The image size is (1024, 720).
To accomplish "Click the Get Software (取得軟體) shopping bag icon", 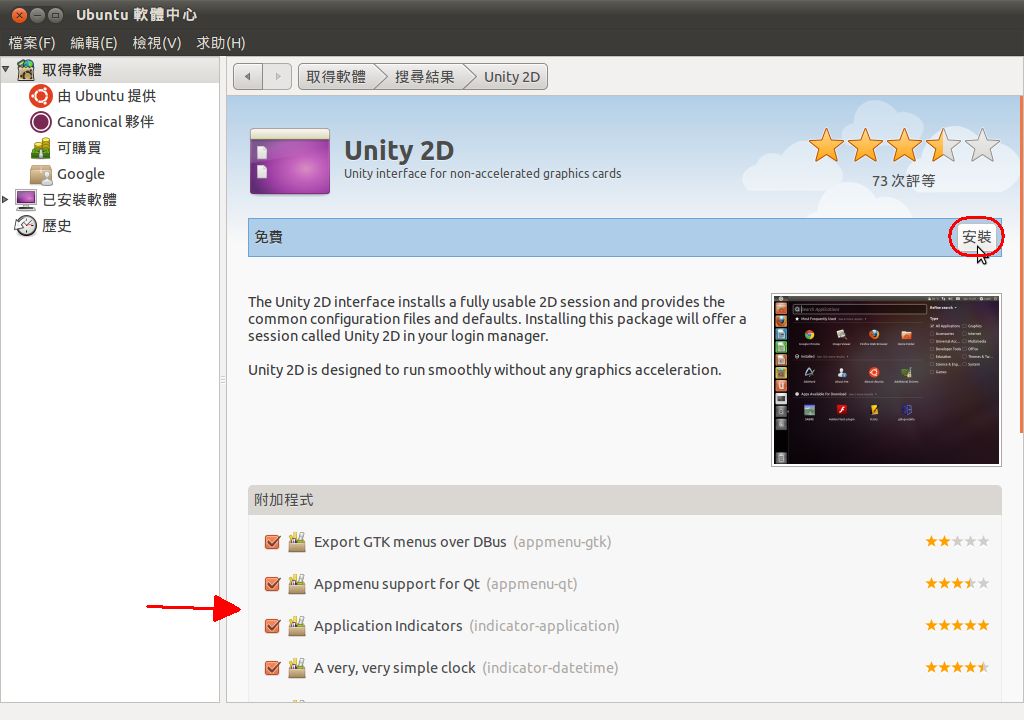I will coord(25,69).
